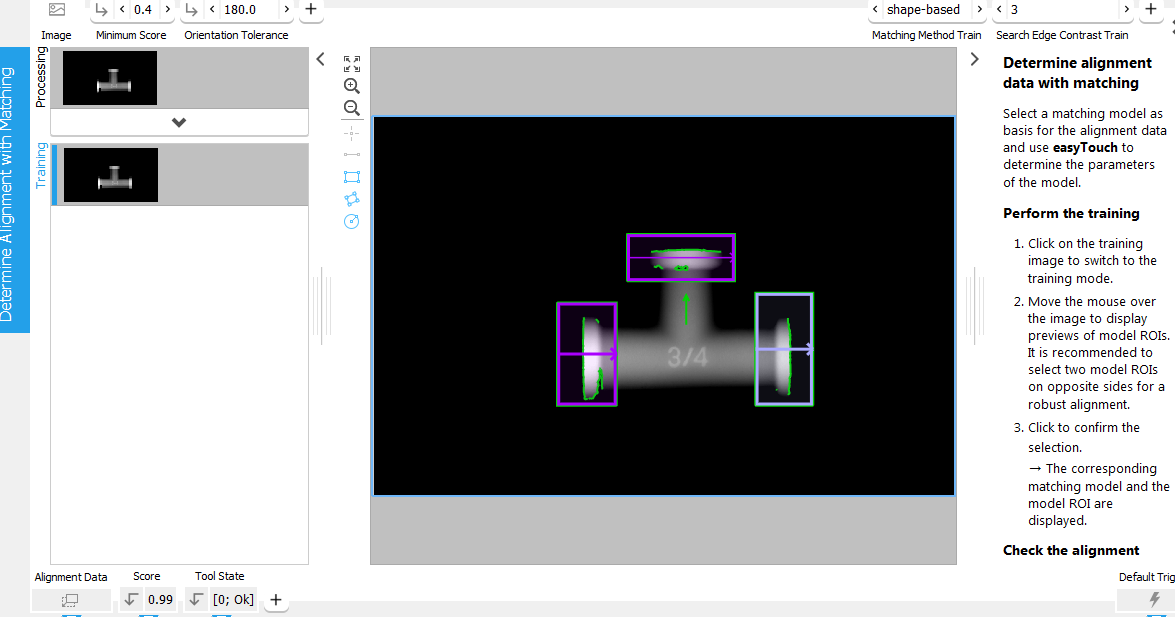Viewport: 1175px width, 617px height.
Task: Decrease Minimum Score with left chevron
Action: [122, 10]
